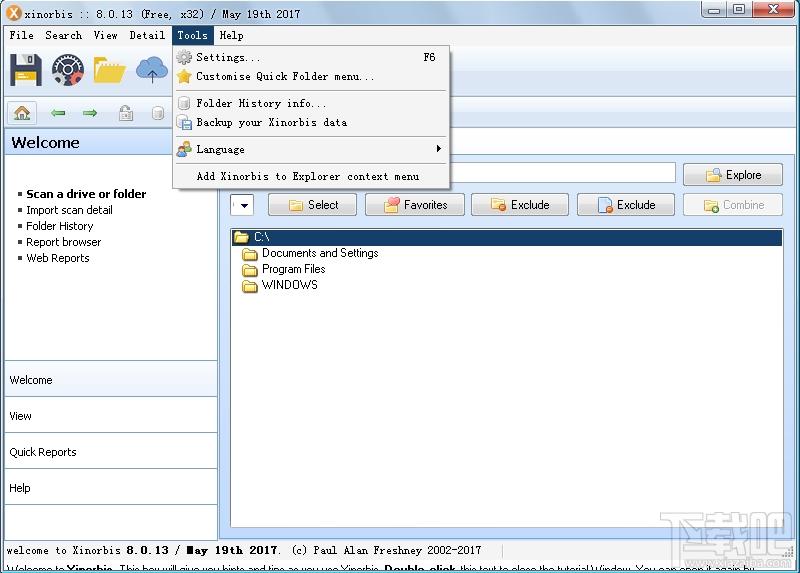
Task: Click the Documents and Settings folder icon
Action: [249, 254]
